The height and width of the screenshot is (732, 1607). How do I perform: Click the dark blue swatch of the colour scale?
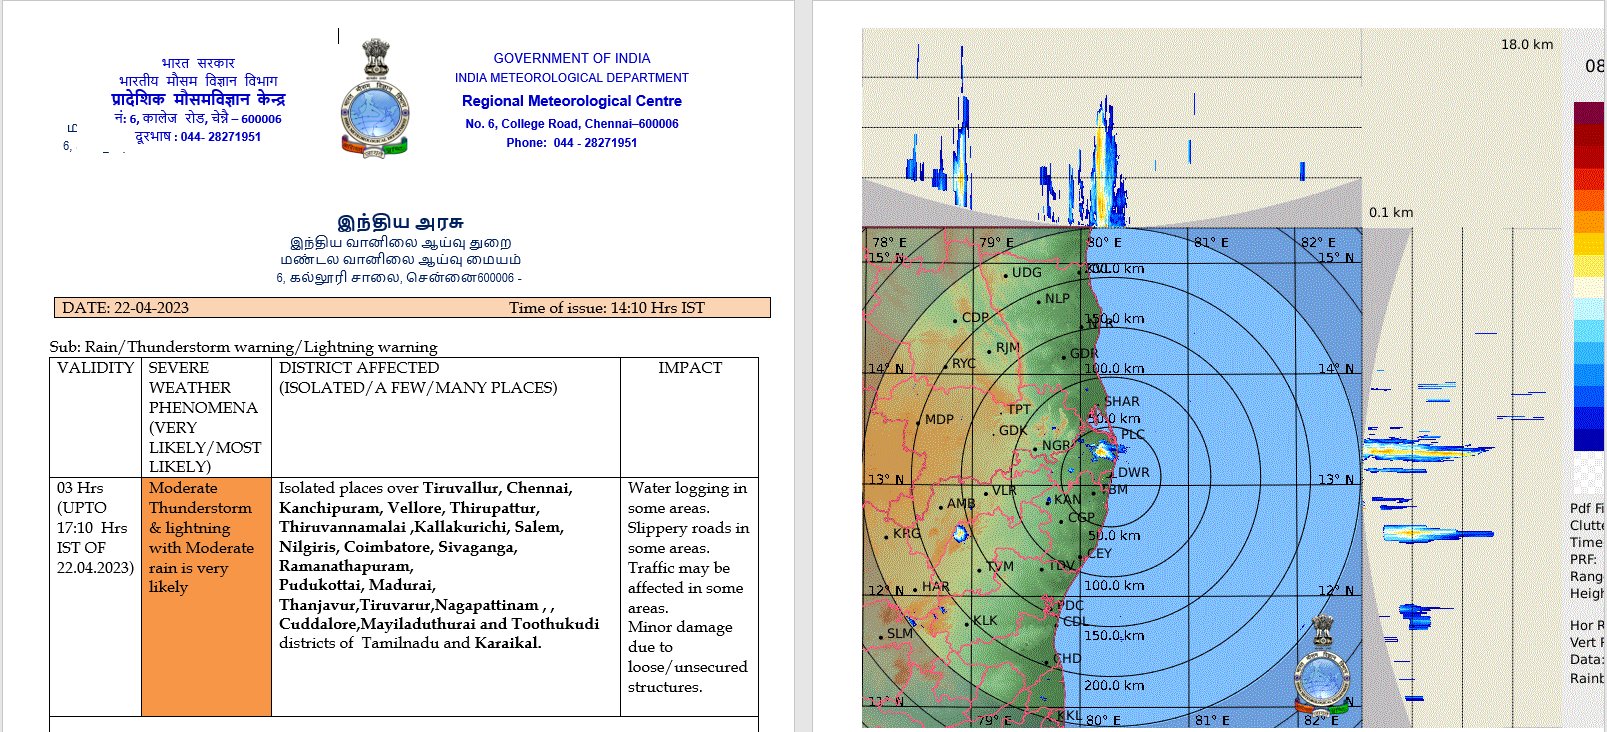click(1589, 440)
